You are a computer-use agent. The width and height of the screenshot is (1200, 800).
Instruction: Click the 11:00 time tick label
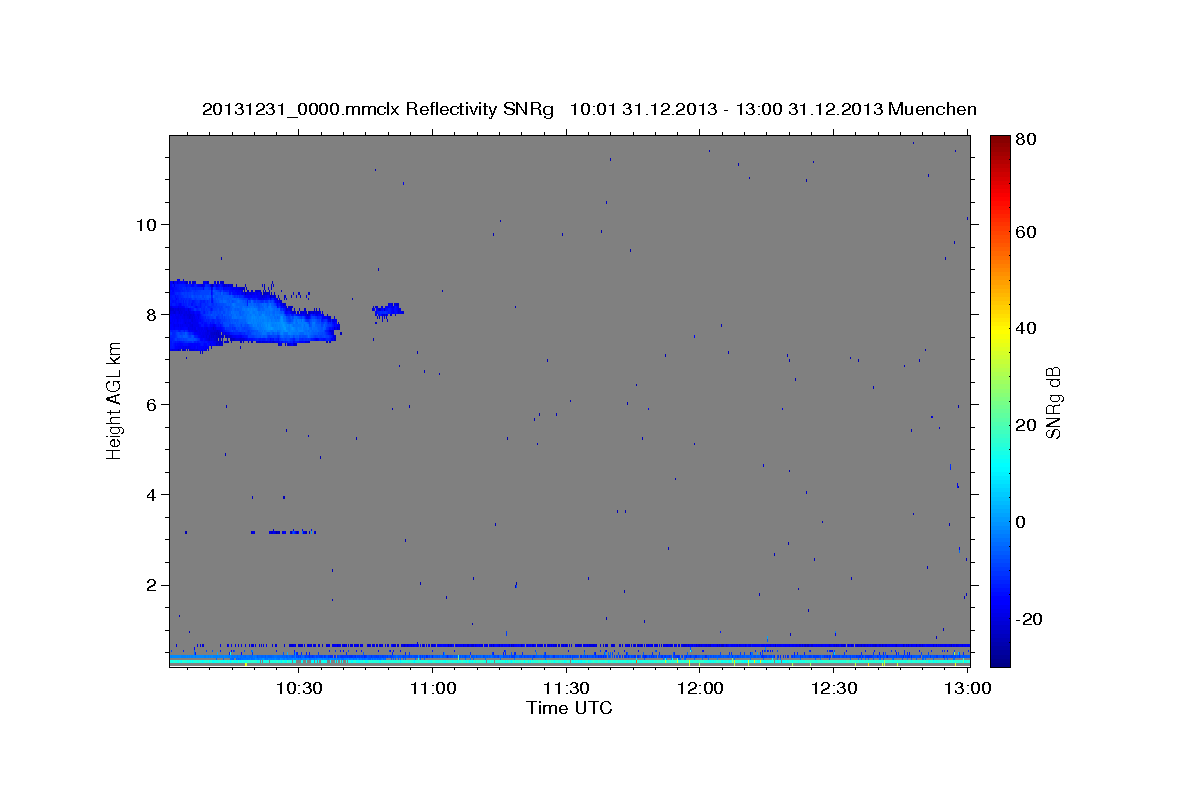(432, 688)
